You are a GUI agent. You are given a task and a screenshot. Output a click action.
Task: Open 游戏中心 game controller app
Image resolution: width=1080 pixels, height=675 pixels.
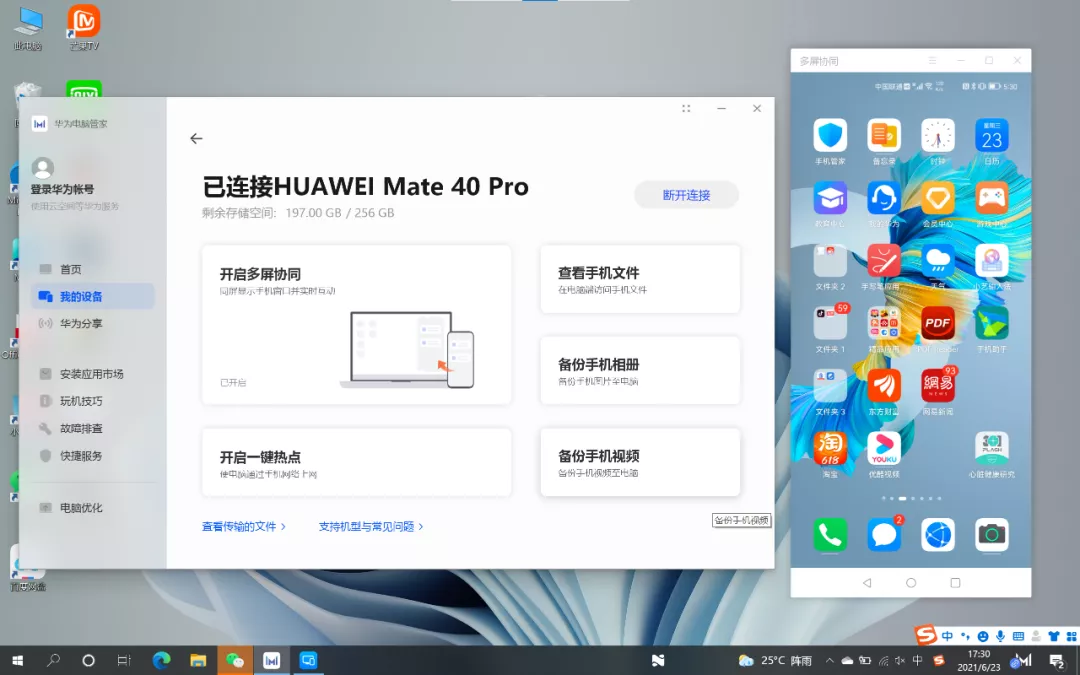pyautogui.click(x=992, y=198)
